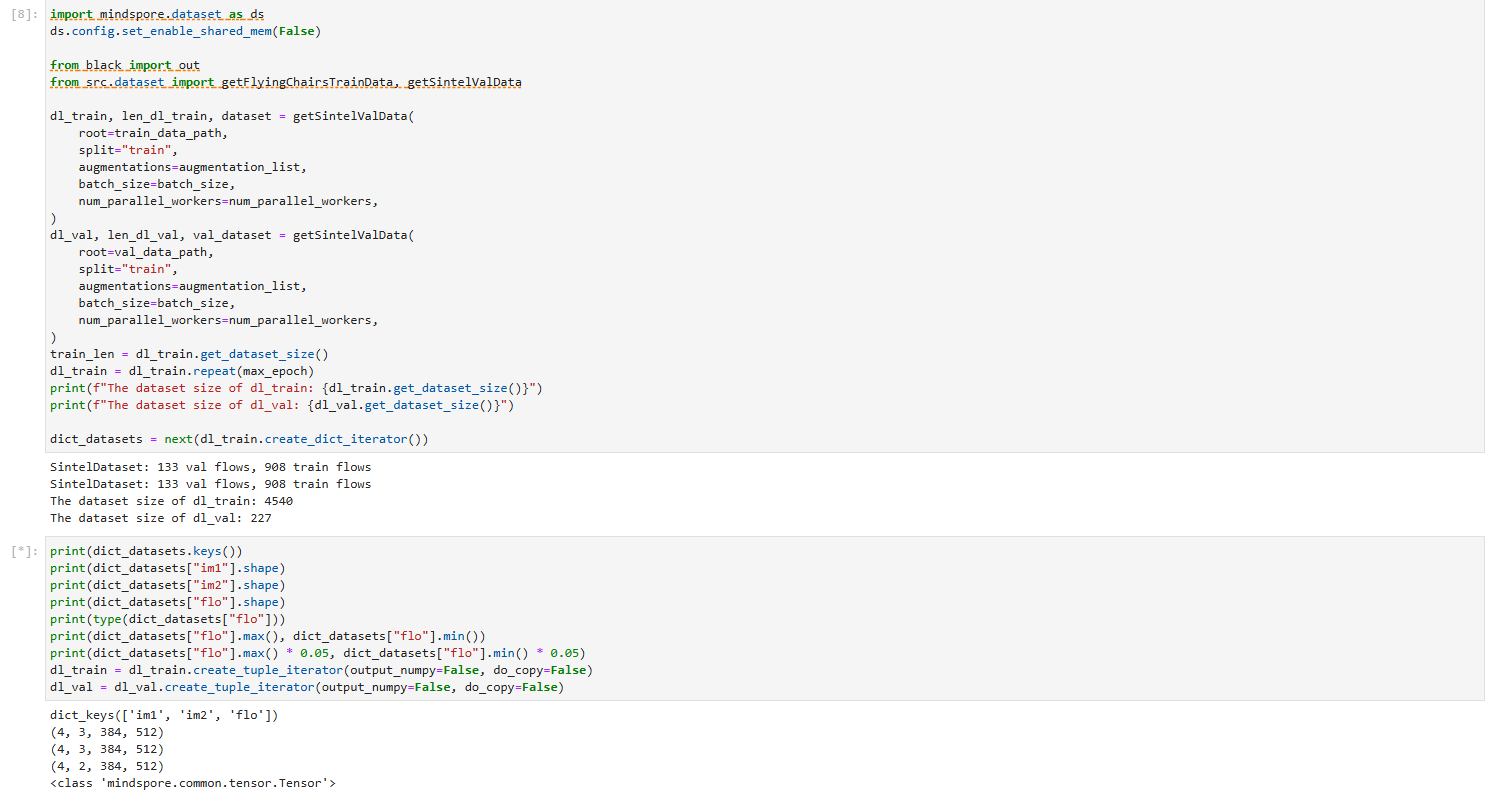The height and width of the screenshot is (791, 1485).
Task: Click the print line multiplying flo max by 0.05
Action: 318,653
